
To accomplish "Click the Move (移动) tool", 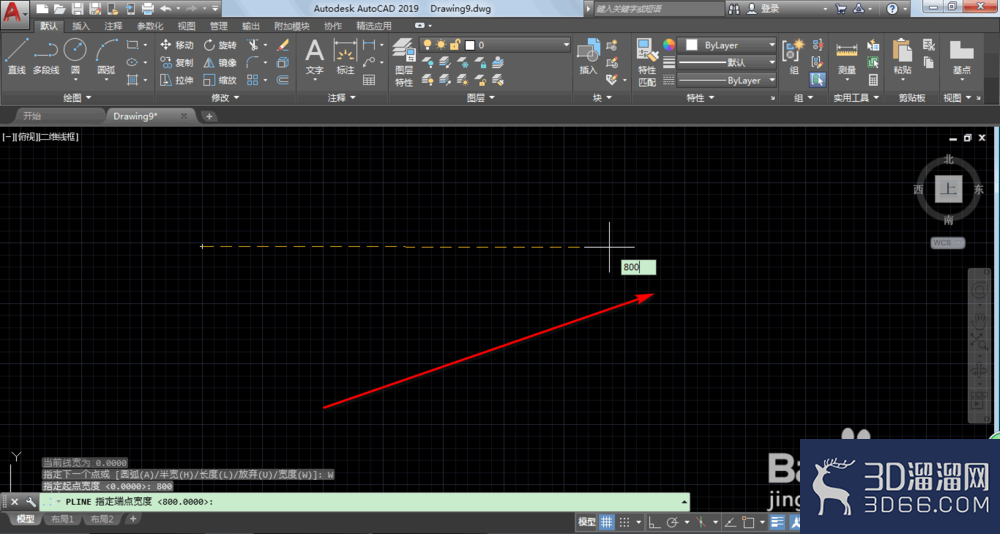I will tap(177, 45).
